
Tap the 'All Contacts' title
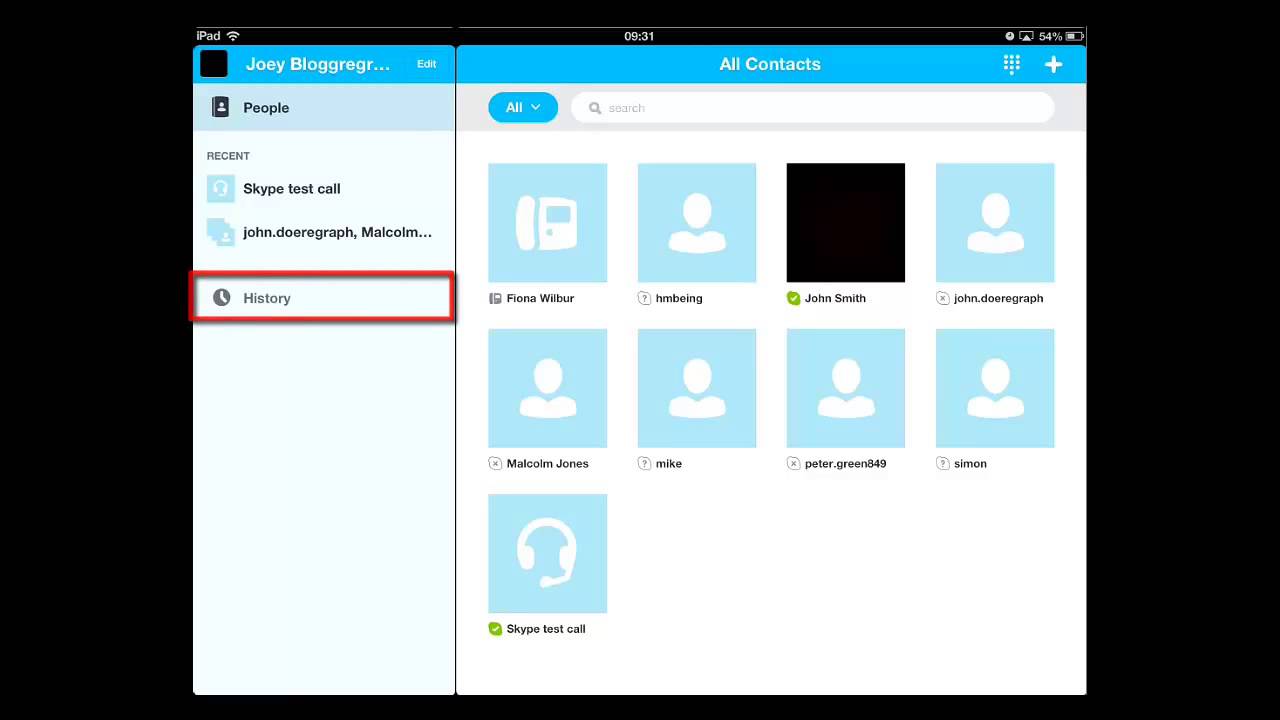click(x=770, y=64)
